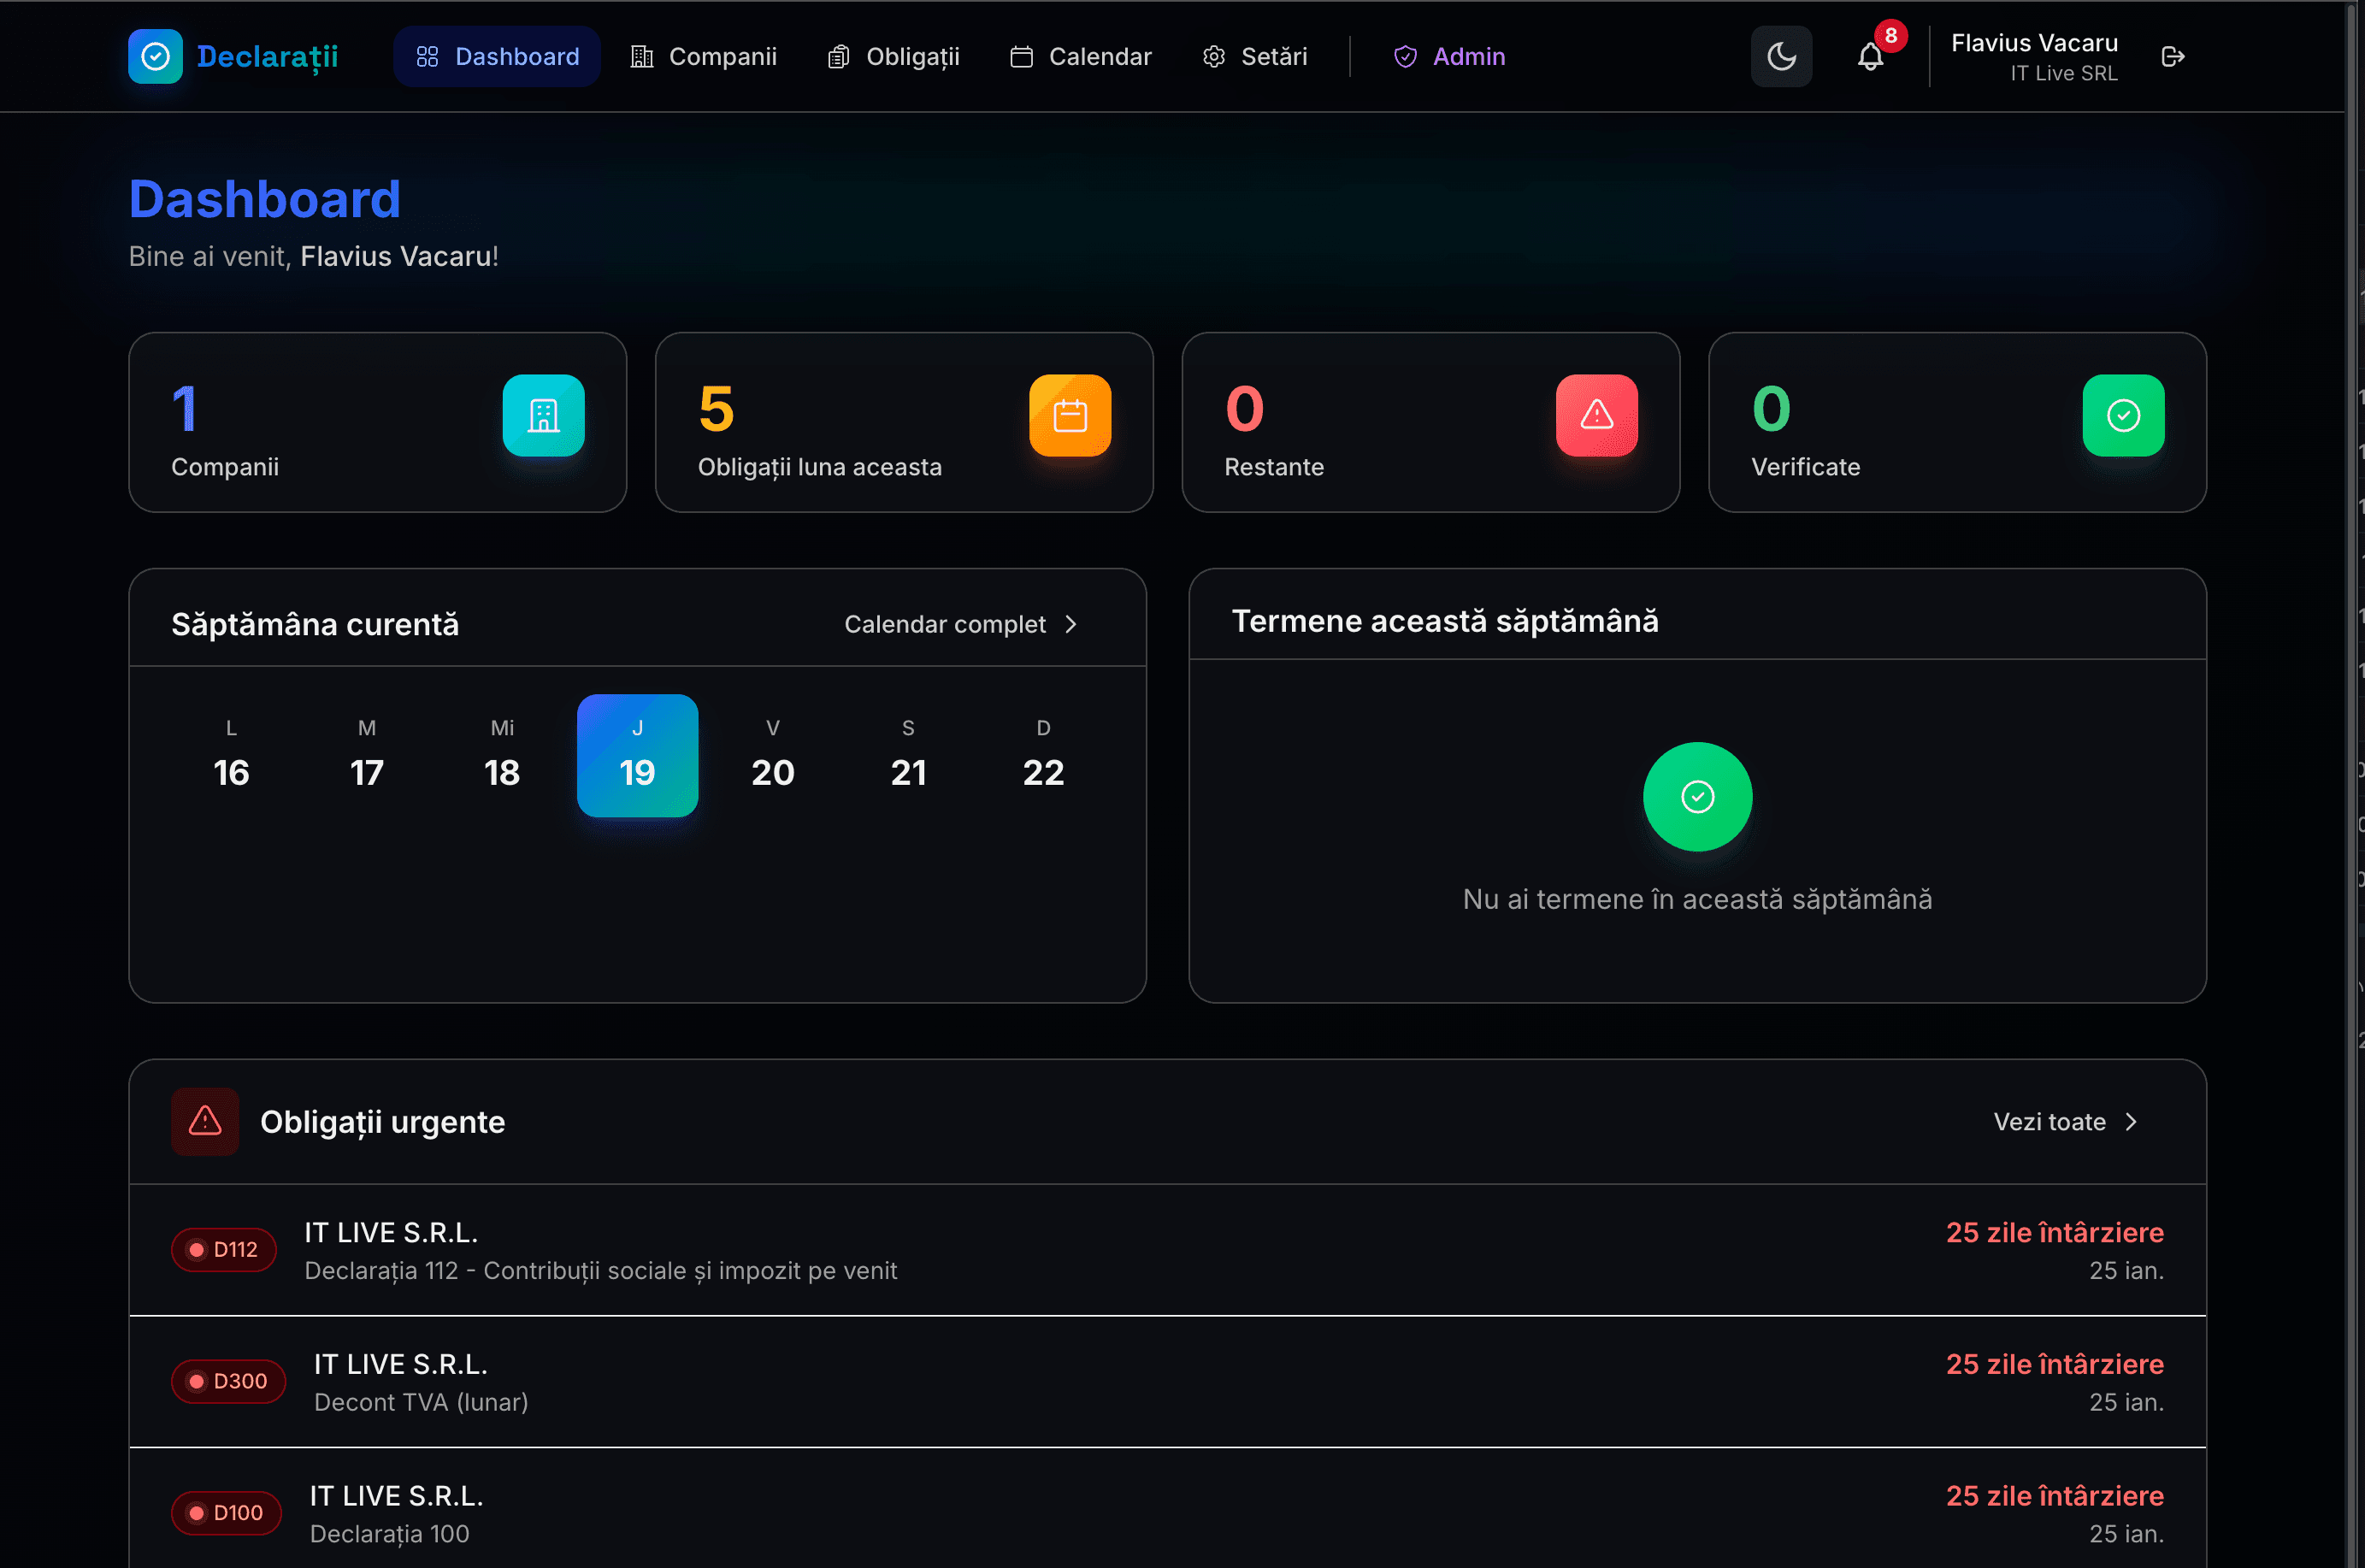The height and width of the screenshot is (1568, 2365).
Task: Open the Admin section
Action: tap(1449, 56)
